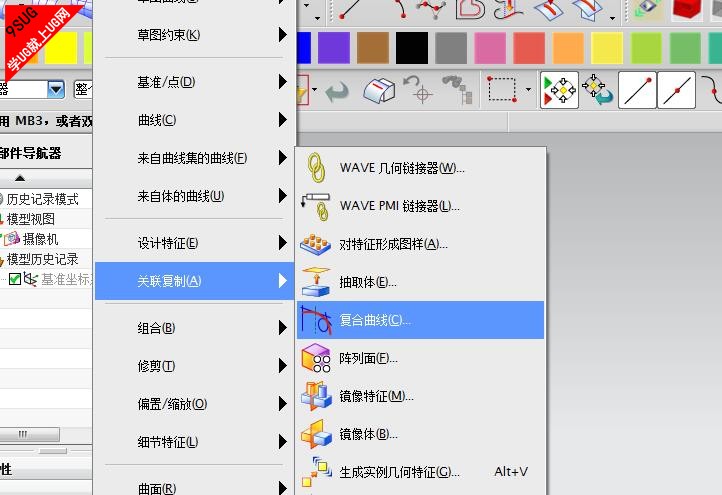This screenshot has width=722, height=495.
Task: Expand 设计特征(E) submenu
Action: point(194,243)
